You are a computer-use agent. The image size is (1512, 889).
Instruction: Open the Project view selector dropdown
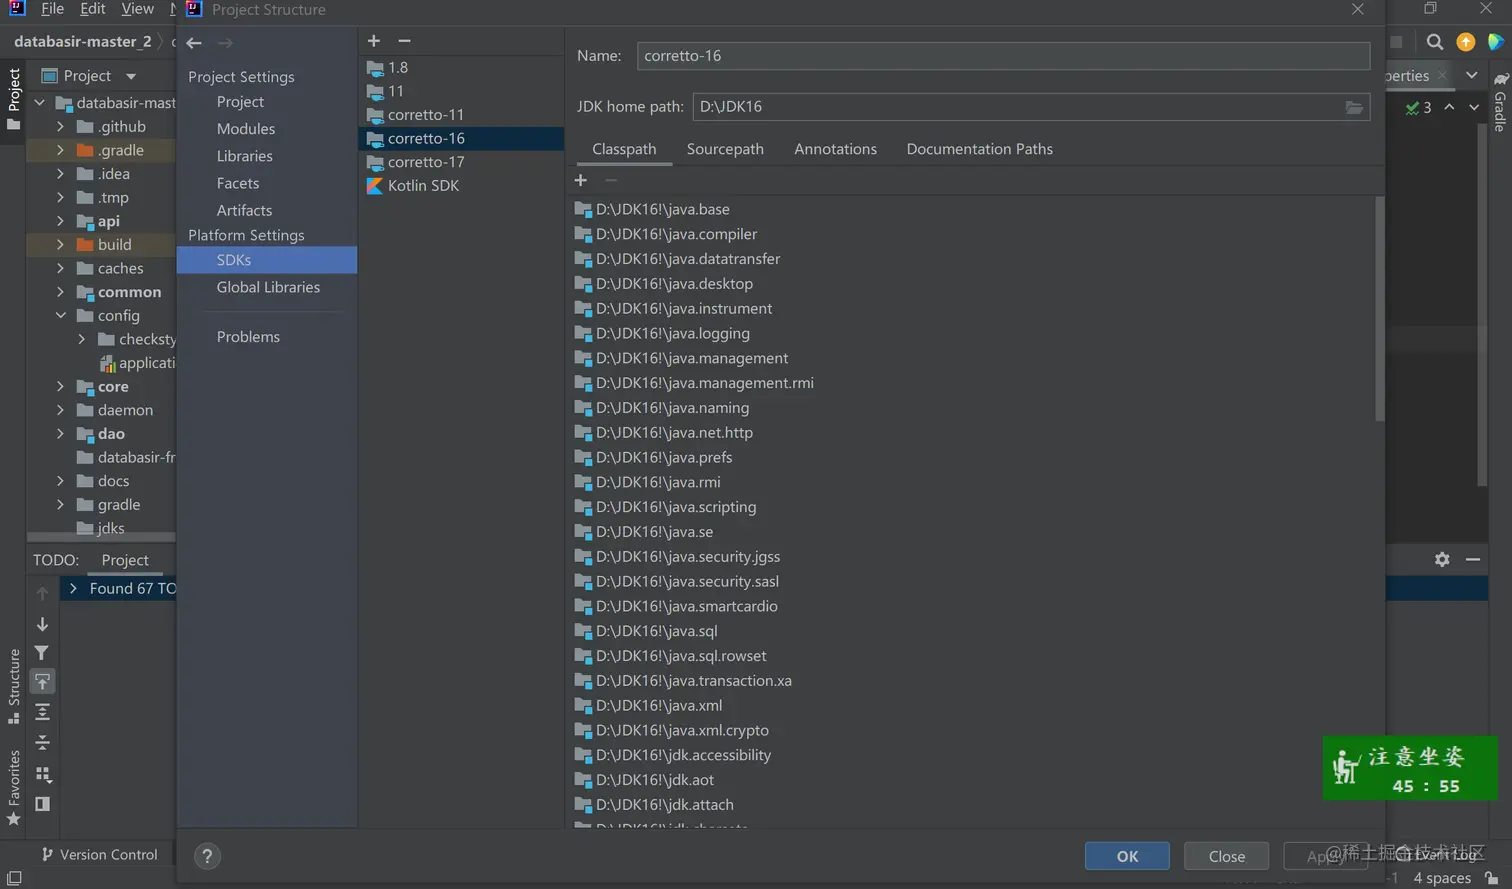[x=131, y=76]
